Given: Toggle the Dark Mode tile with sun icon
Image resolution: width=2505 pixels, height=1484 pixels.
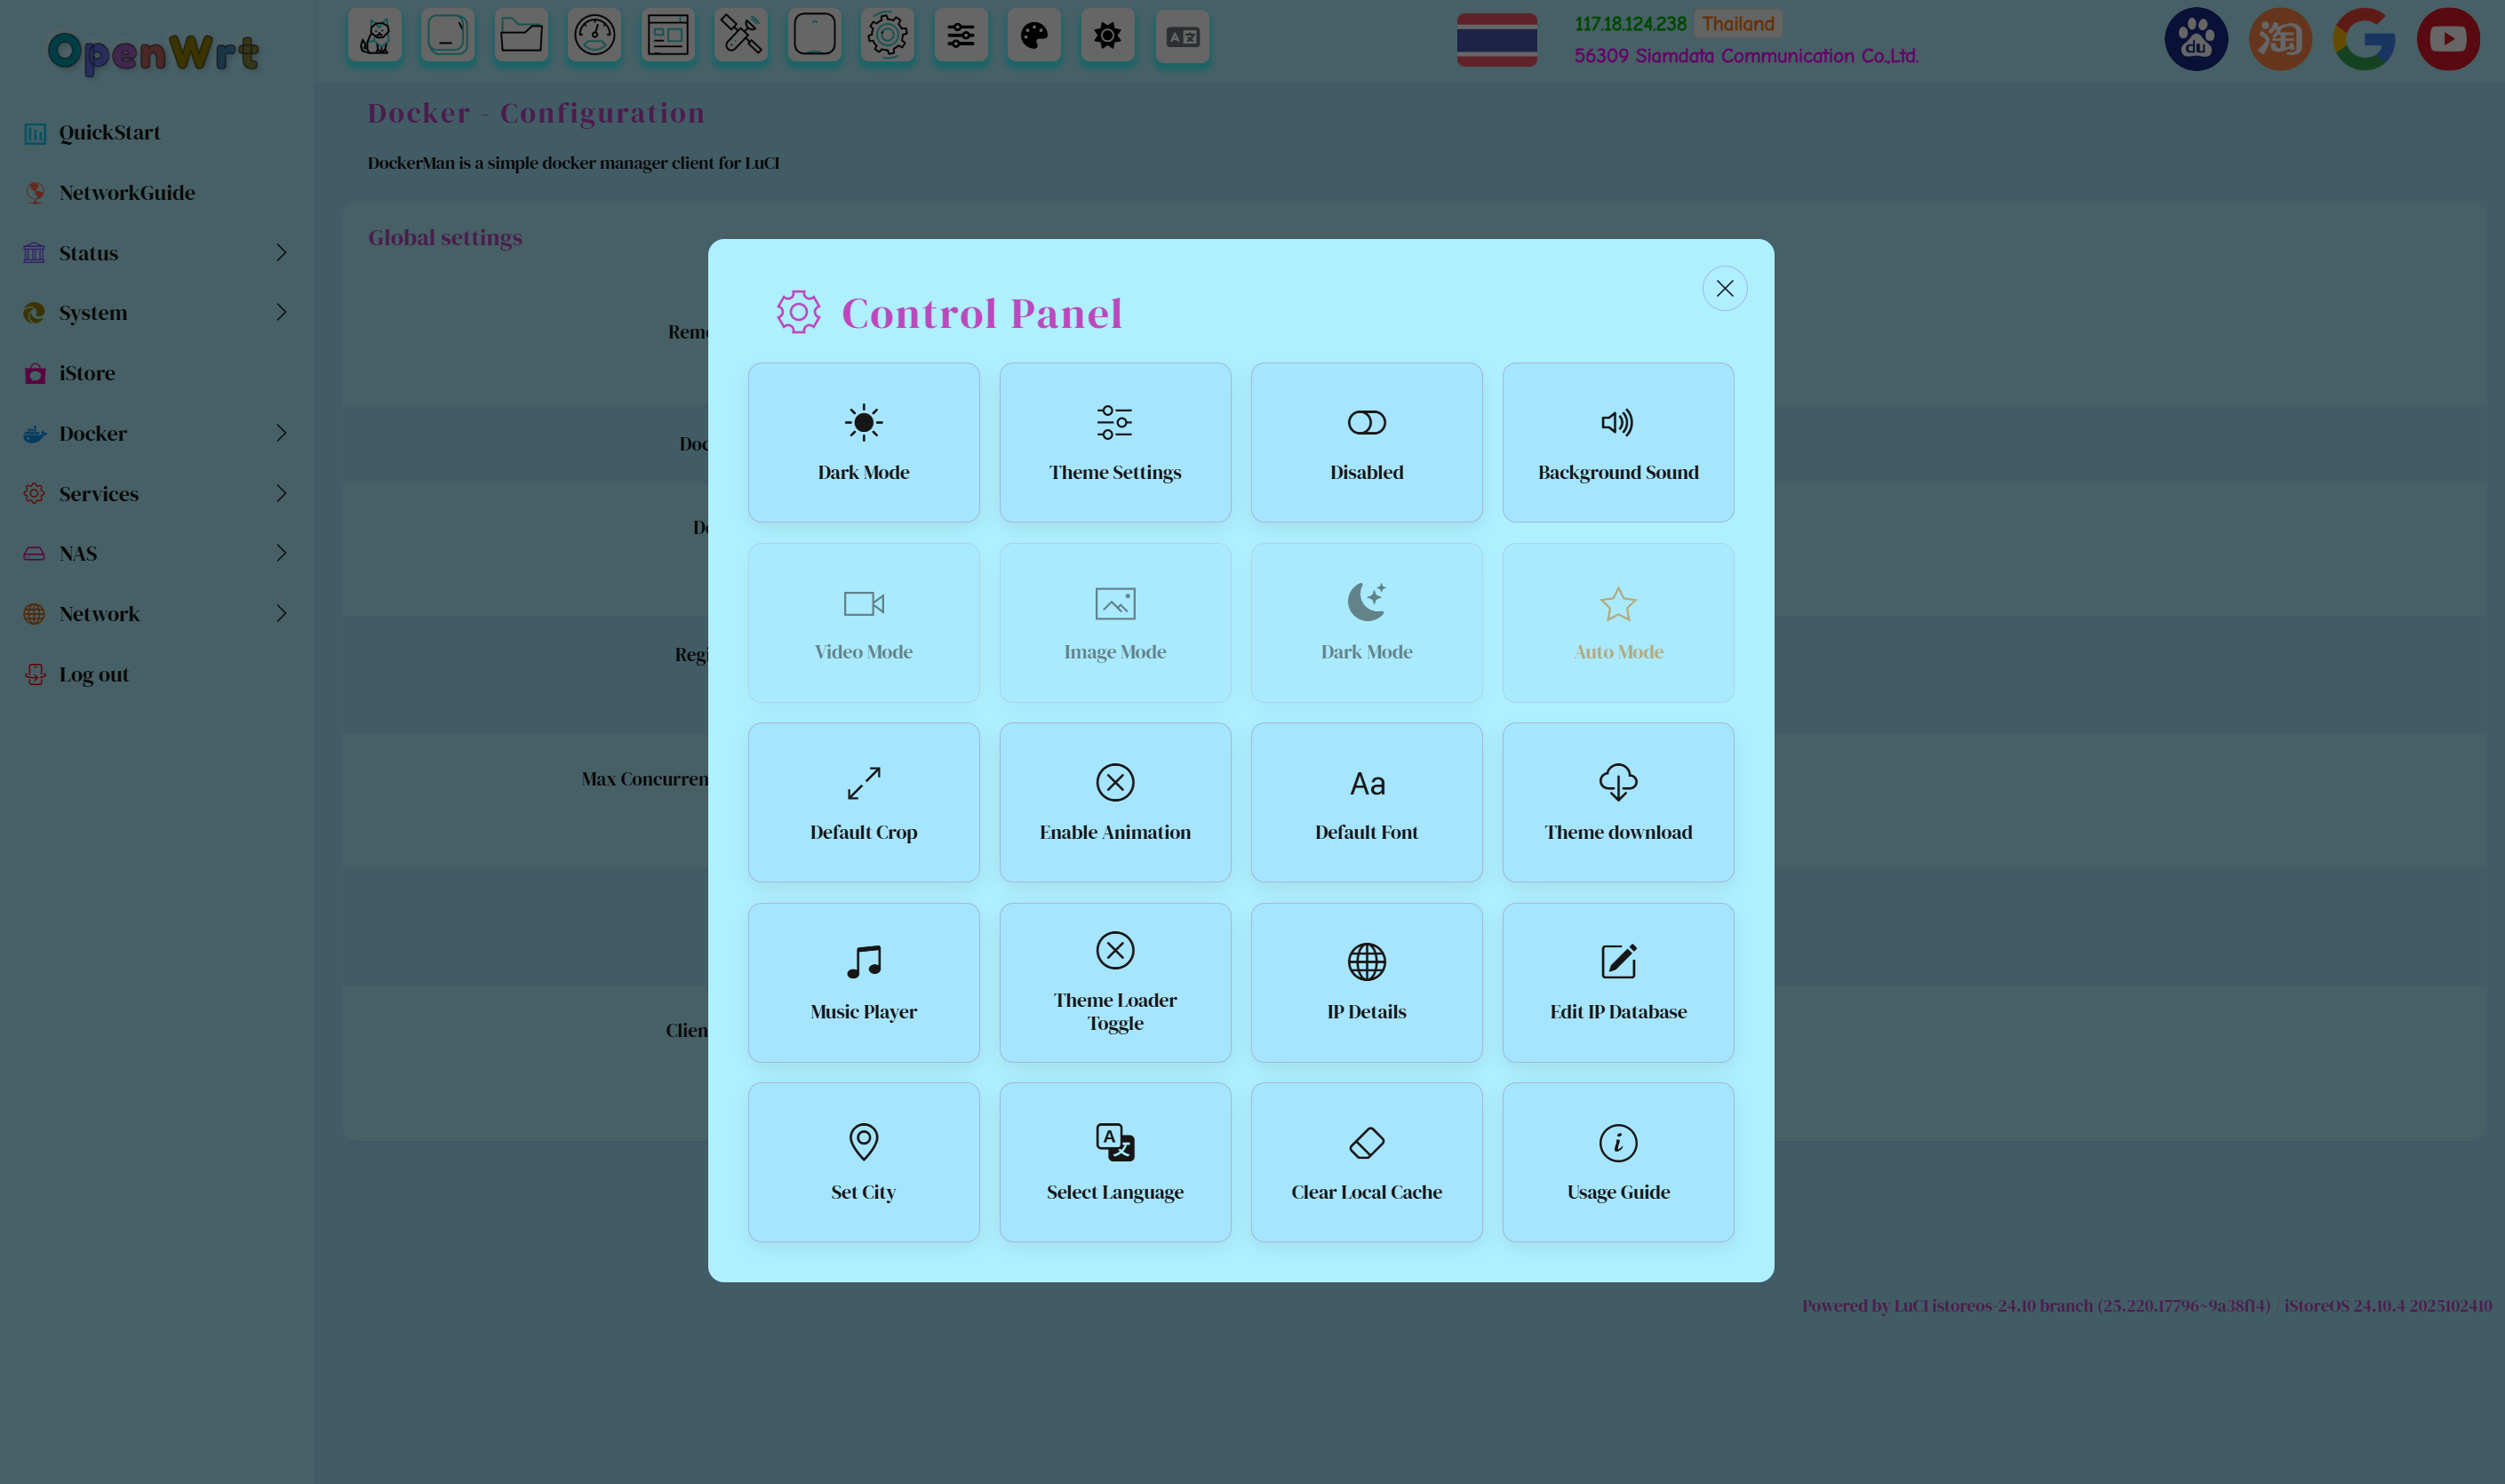Looking at the screenshot, I should click(864, 442).
